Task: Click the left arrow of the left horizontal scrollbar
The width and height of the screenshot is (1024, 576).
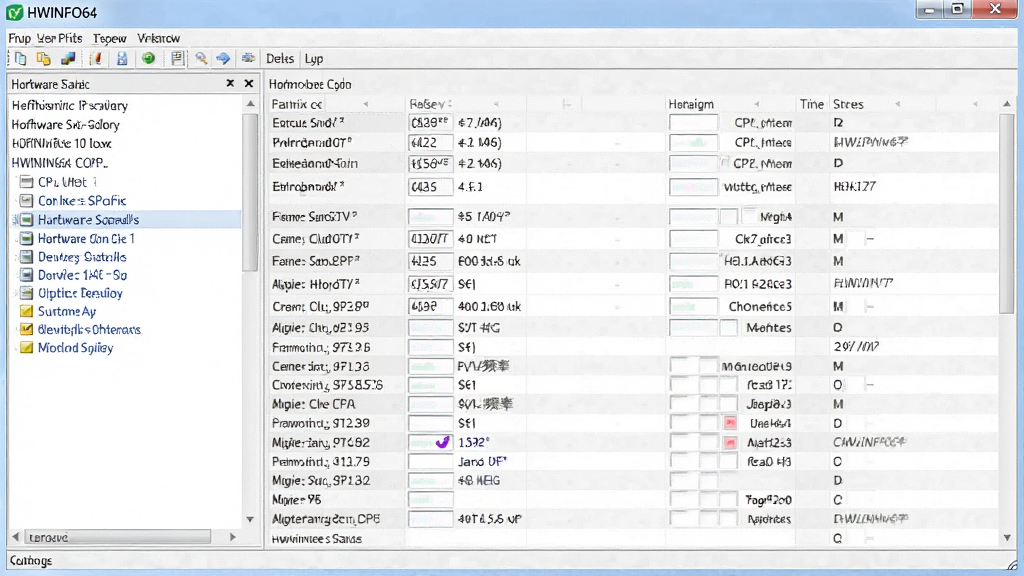Action: pos(16,537)
